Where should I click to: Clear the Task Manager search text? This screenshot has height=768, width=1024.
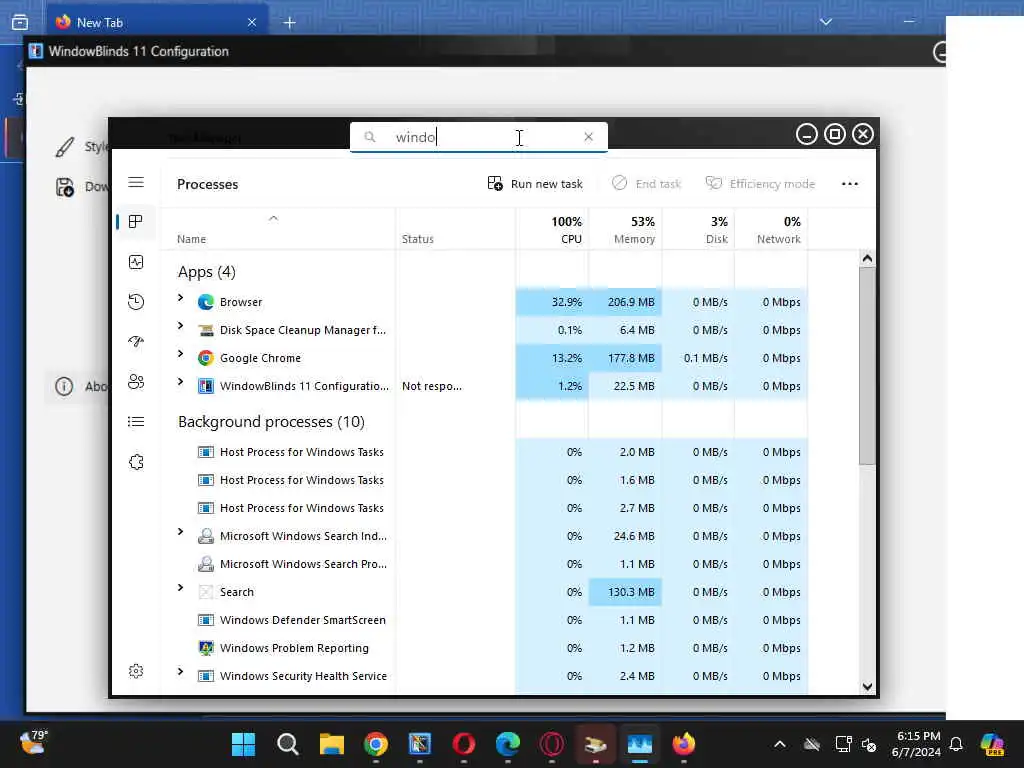tap(588, 136)
